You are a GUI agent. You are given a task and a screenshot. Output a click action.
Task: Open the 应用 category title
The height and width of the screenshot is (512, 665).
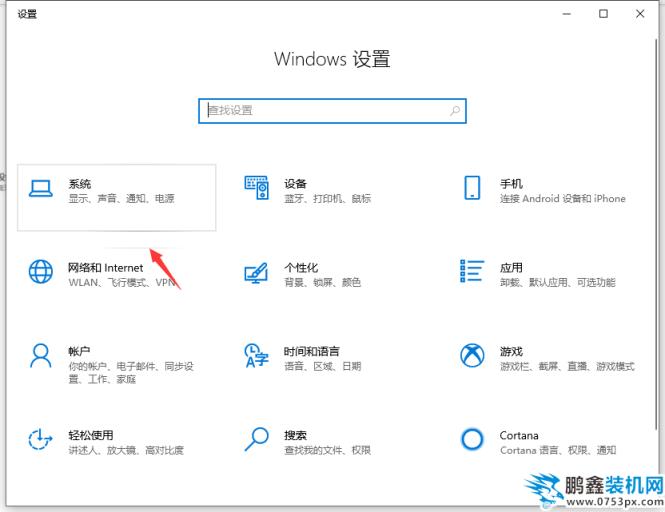[x=511, y=268]
